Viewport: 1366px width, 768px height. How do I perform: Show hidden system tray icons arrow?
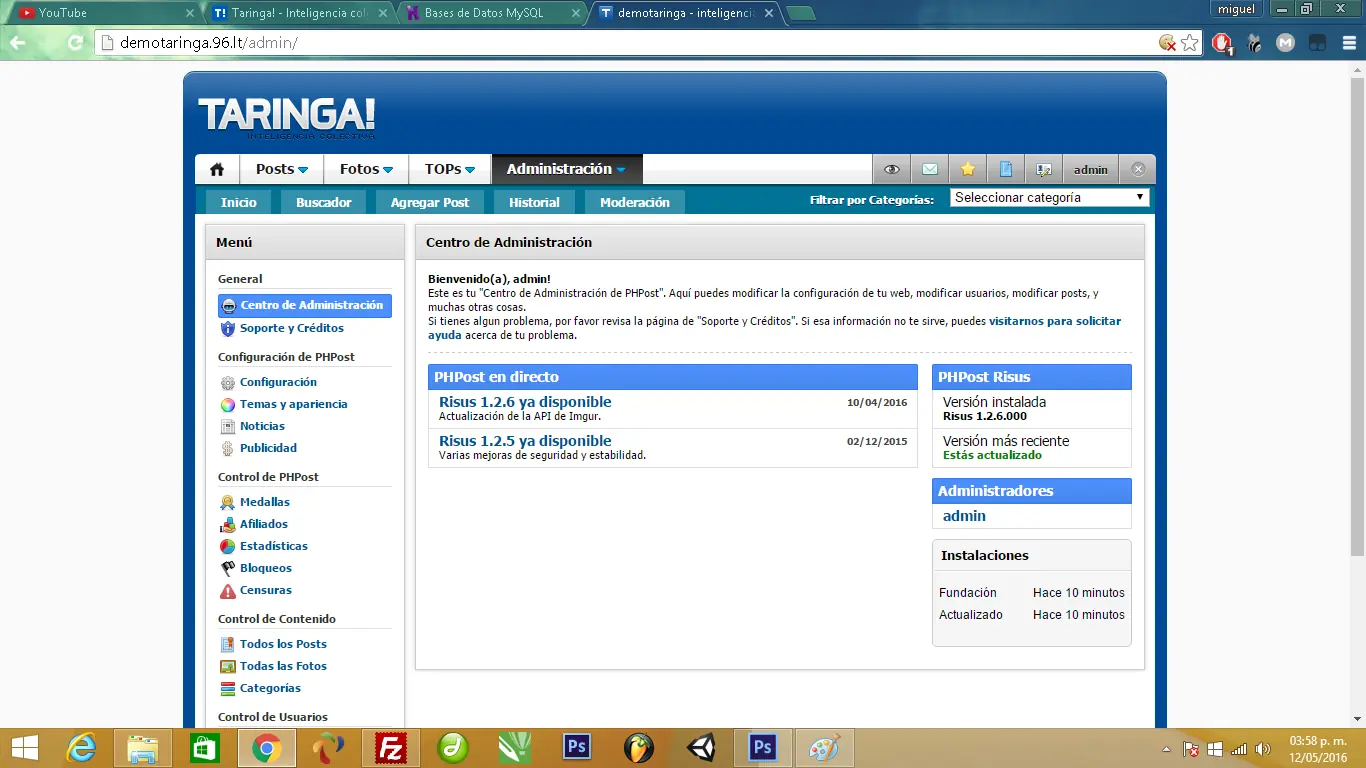(x=1165, y=749)
